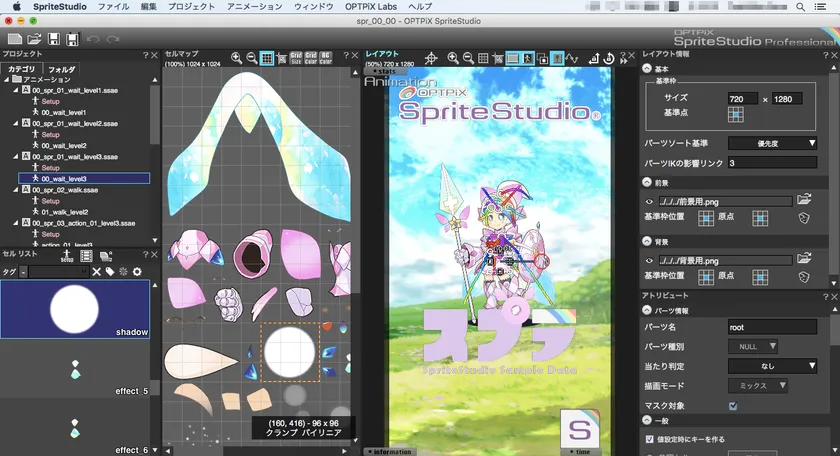Toggle eye visibility for 前景用.png

point(650,201)
